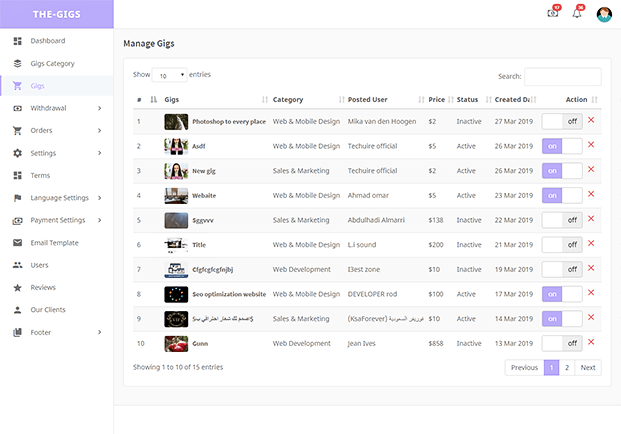Select the Reviews star icon
The image size is (621, 434).
pos(17,287)
